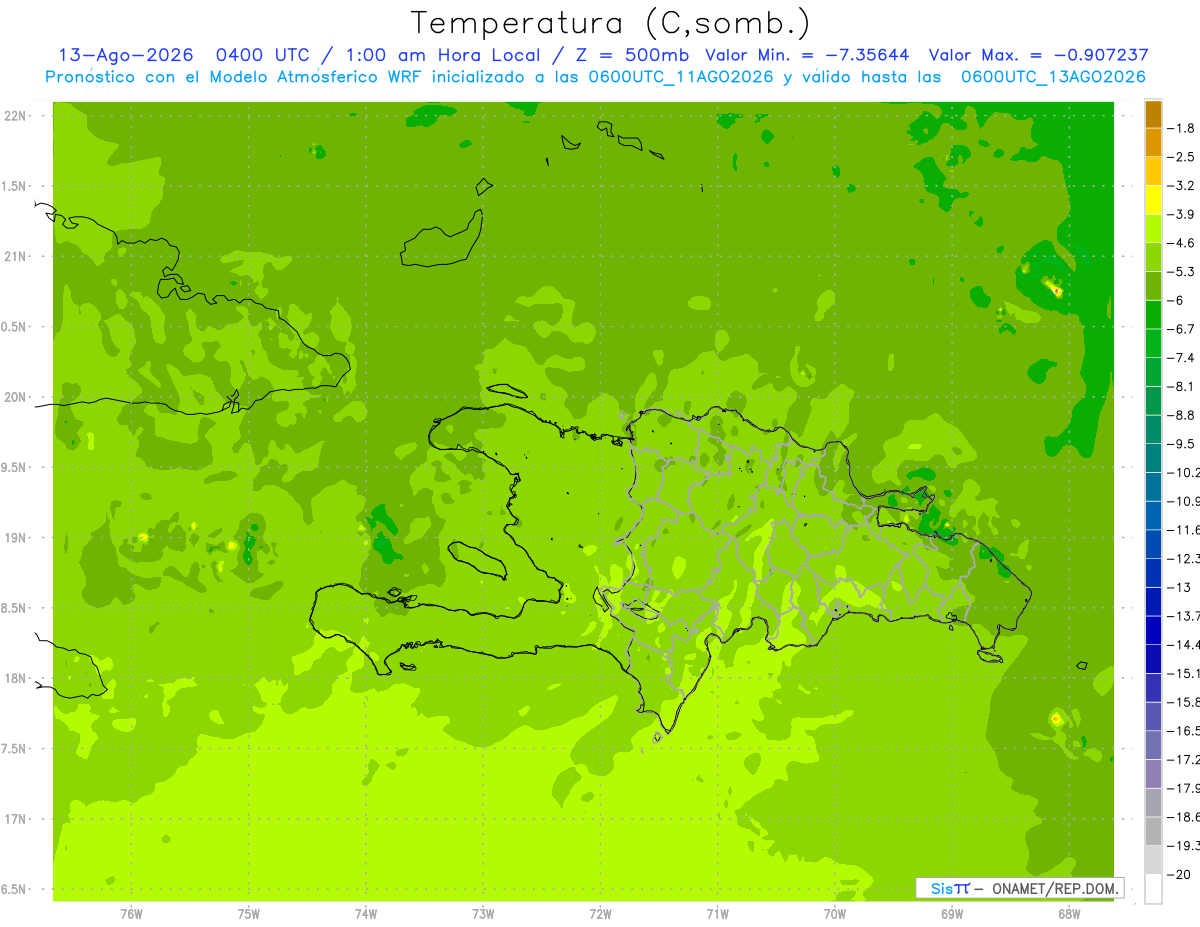
Task: Click the '18N' latitude label
Action: click(16, 678)
